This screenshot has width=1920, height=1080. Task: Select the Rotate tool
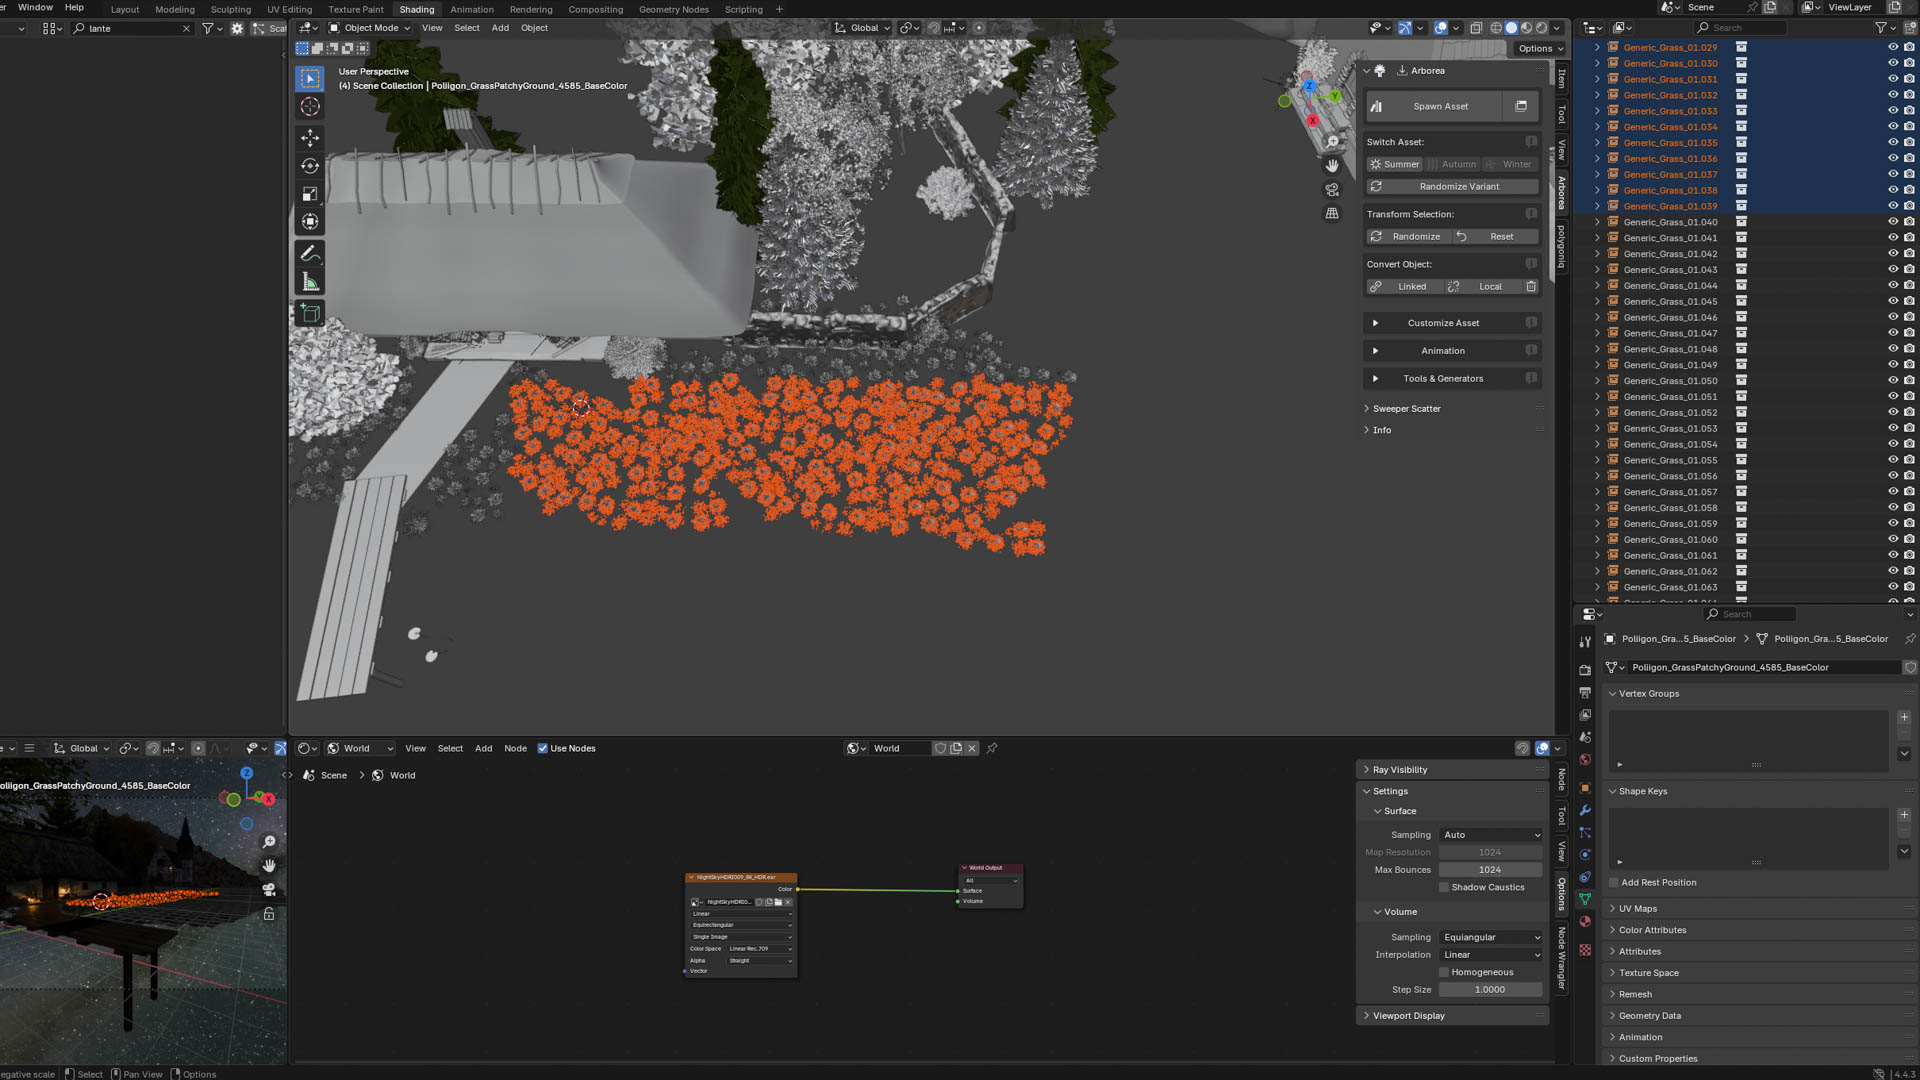[310, 166]
